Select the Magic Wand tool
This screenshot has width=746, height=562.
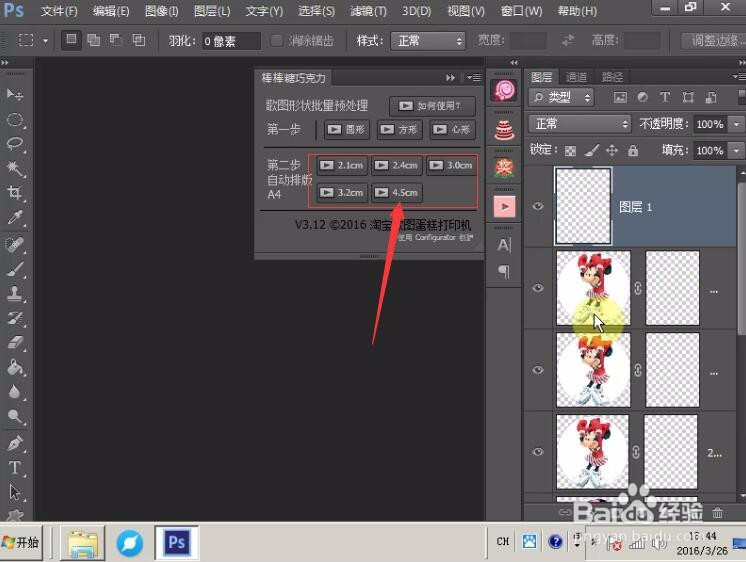(x=15, y=168)
